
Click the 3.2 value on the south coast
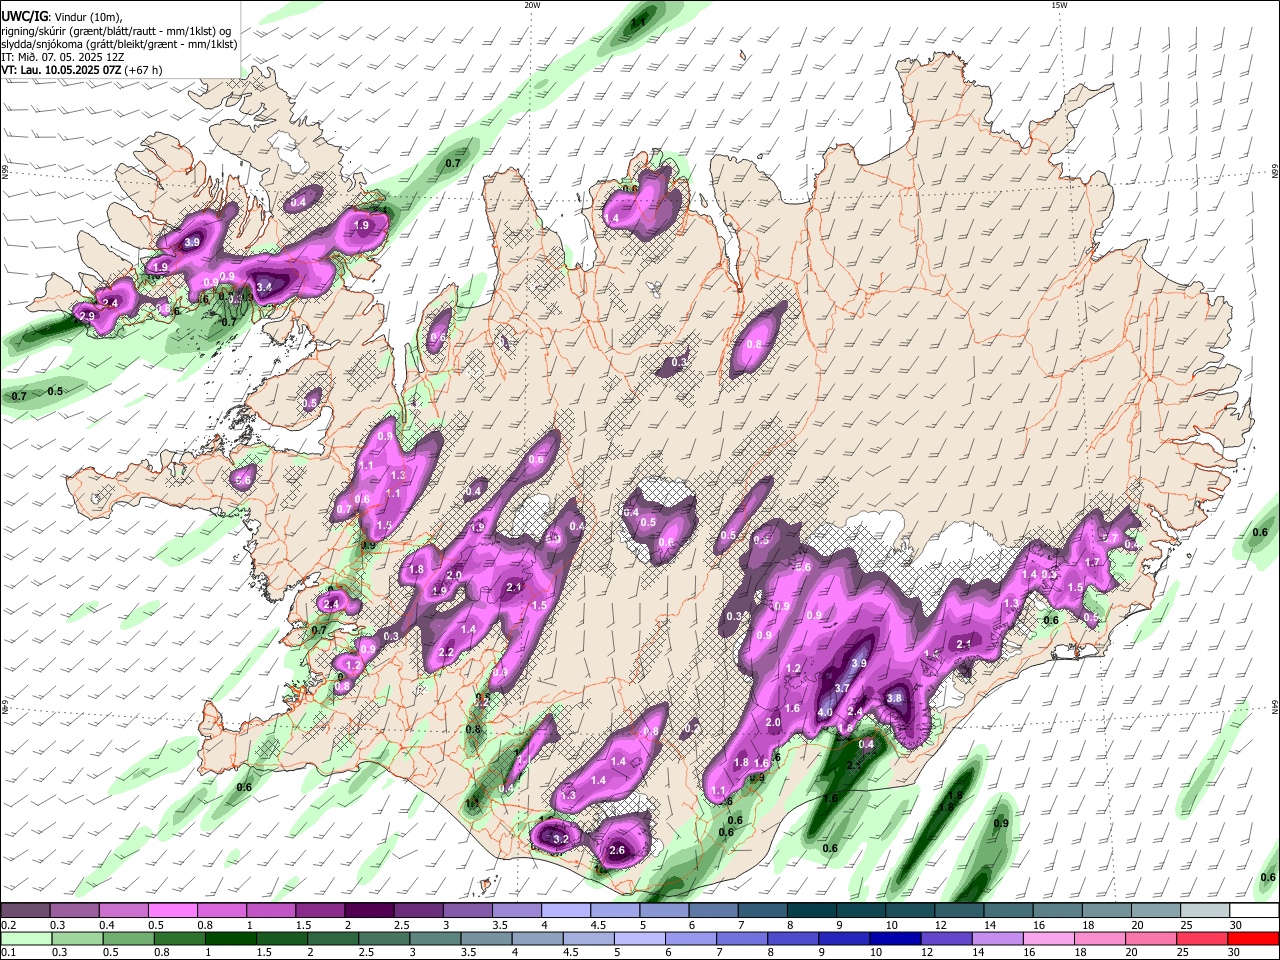click(x=561, y=839)
